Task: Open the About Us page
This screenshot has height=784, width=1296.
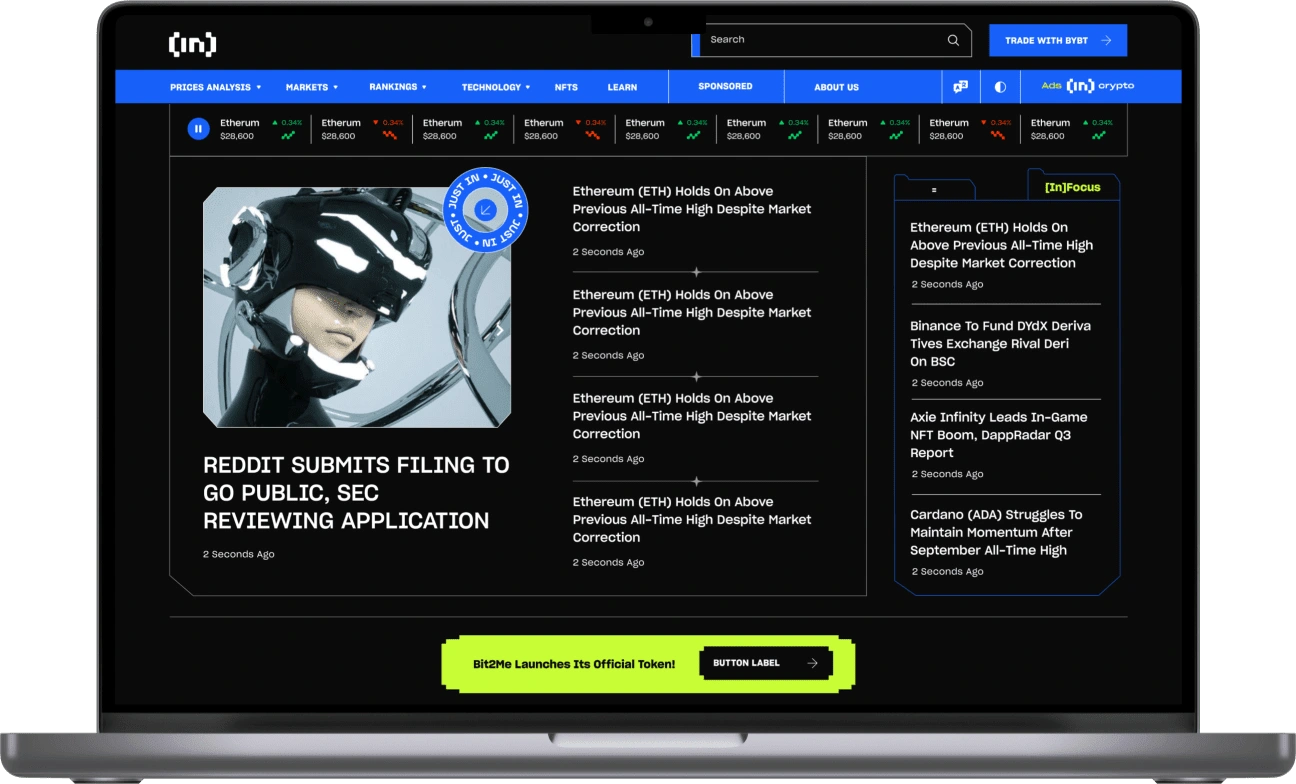Action: coord(836,87)
